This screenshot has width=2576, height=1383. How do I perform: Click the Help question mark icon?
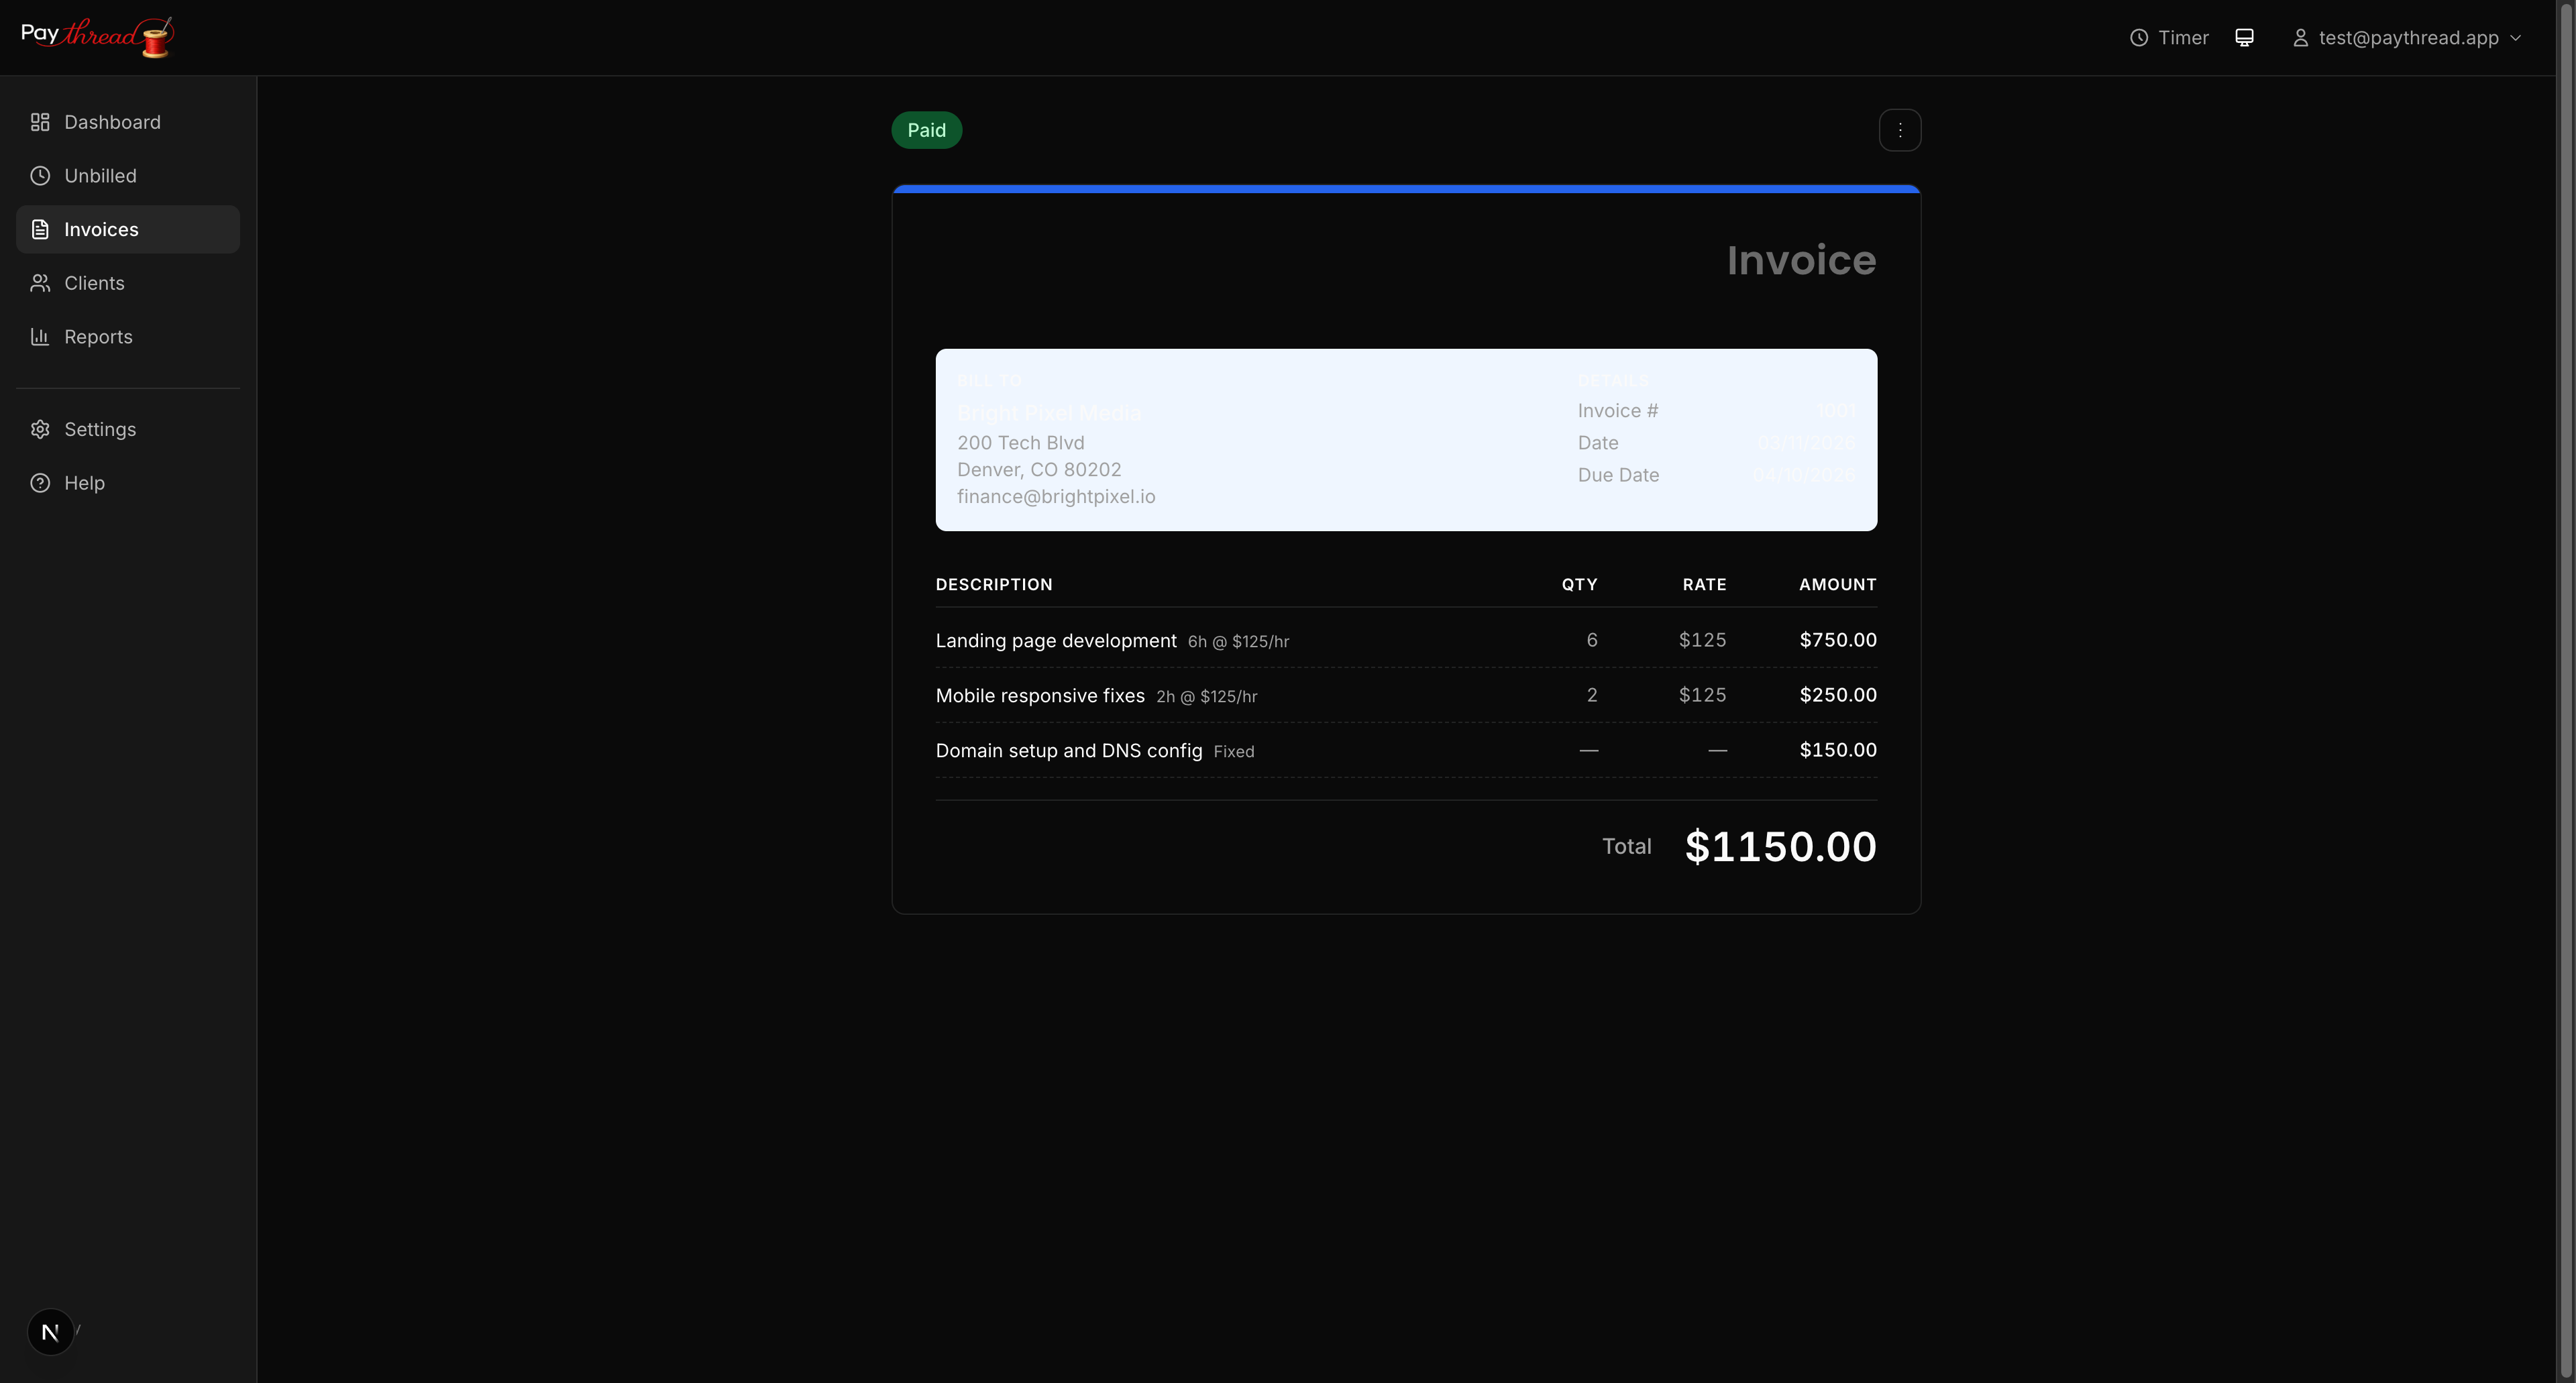click(x=40, y=483)
